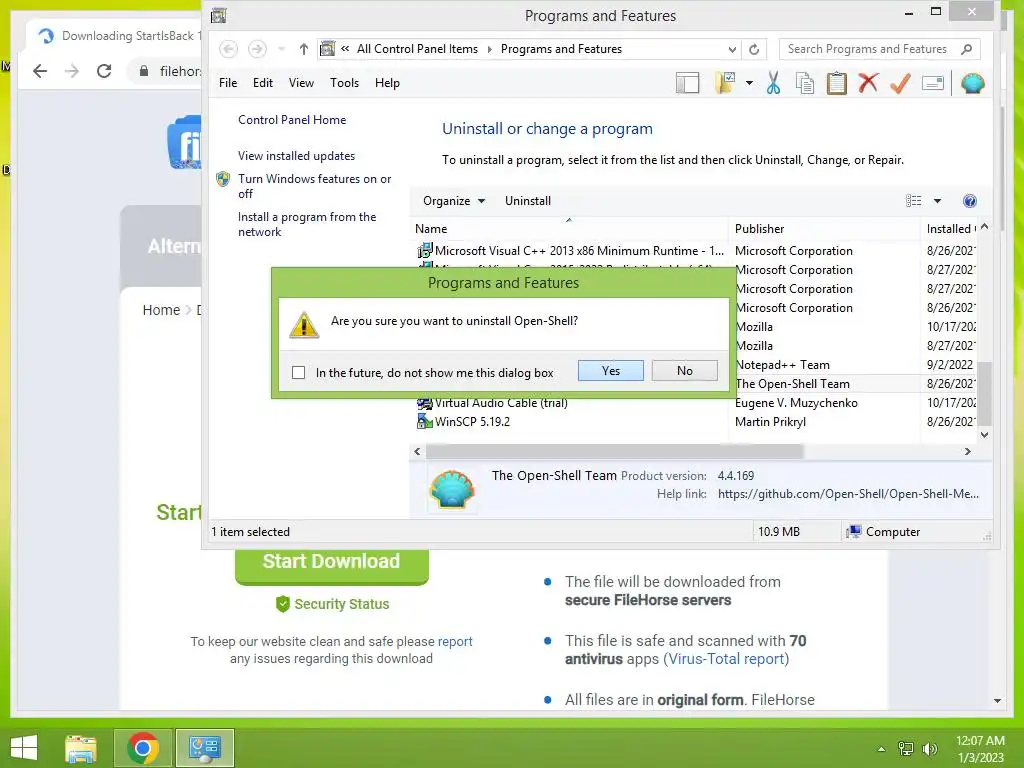Switch to Chrome in the taskbar

[x=143, y=748]
